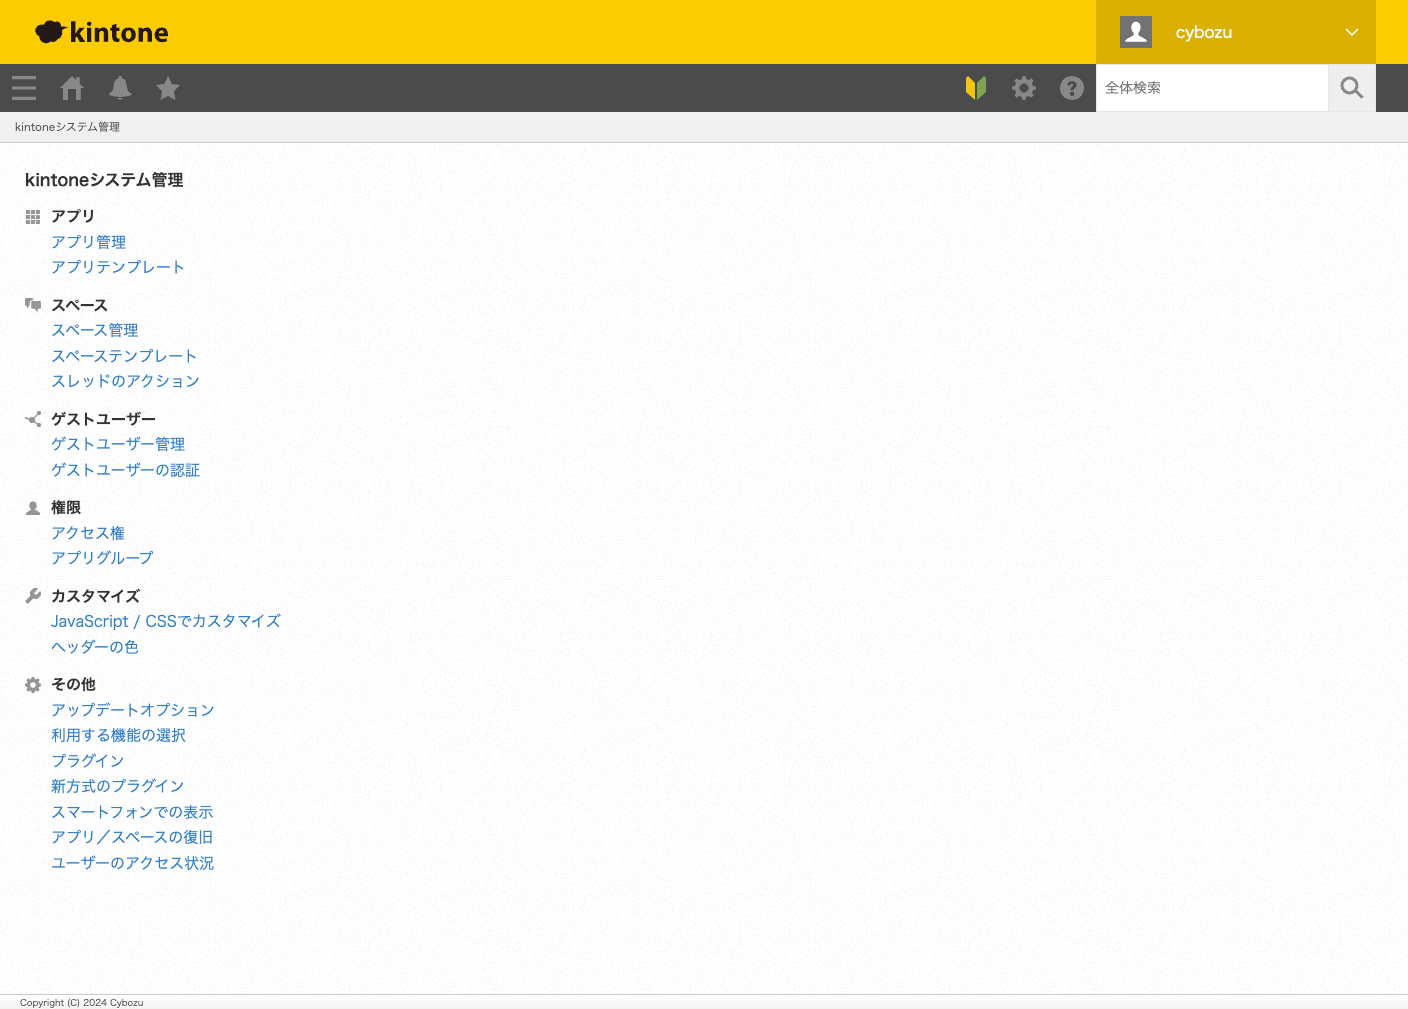Open アップデートオプション link
The height and width of the screenshot is (1009, 1408).
click(133, 710)
